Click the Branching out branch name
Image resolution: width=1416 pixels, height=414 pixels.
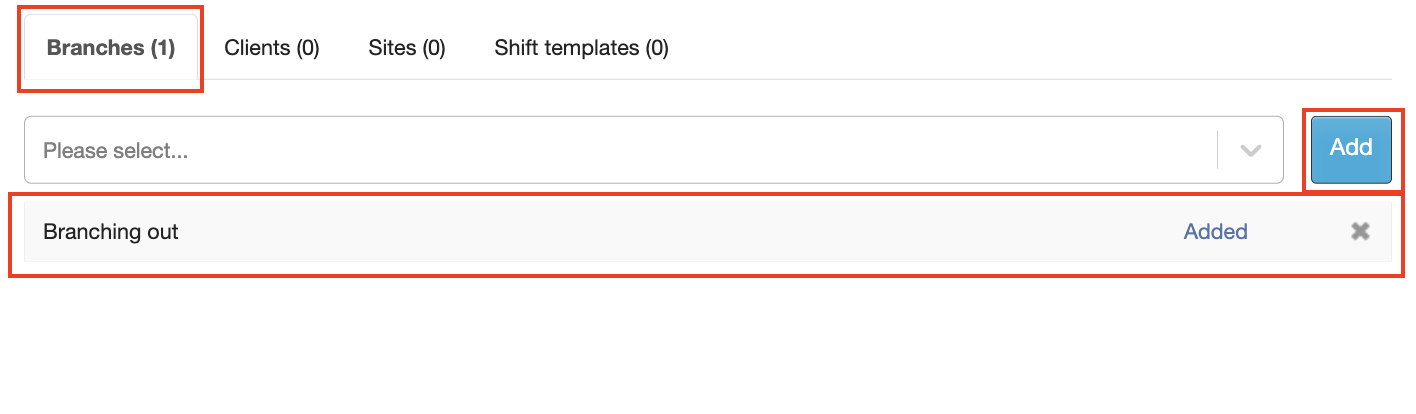click(x=111, y=232)
